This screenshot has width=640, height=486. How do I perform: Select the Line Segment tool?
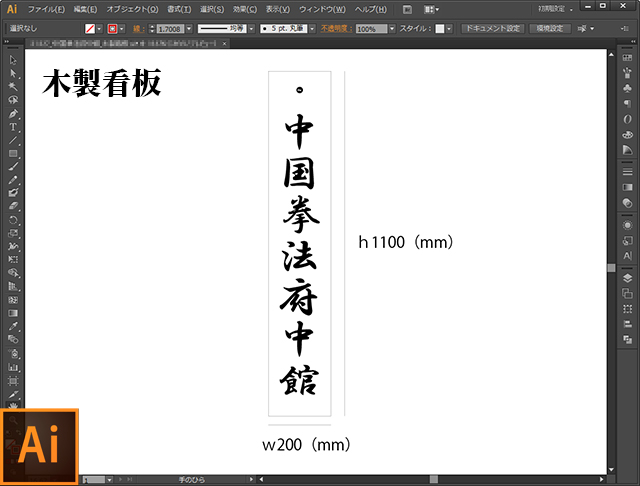(x=13, y=140)
